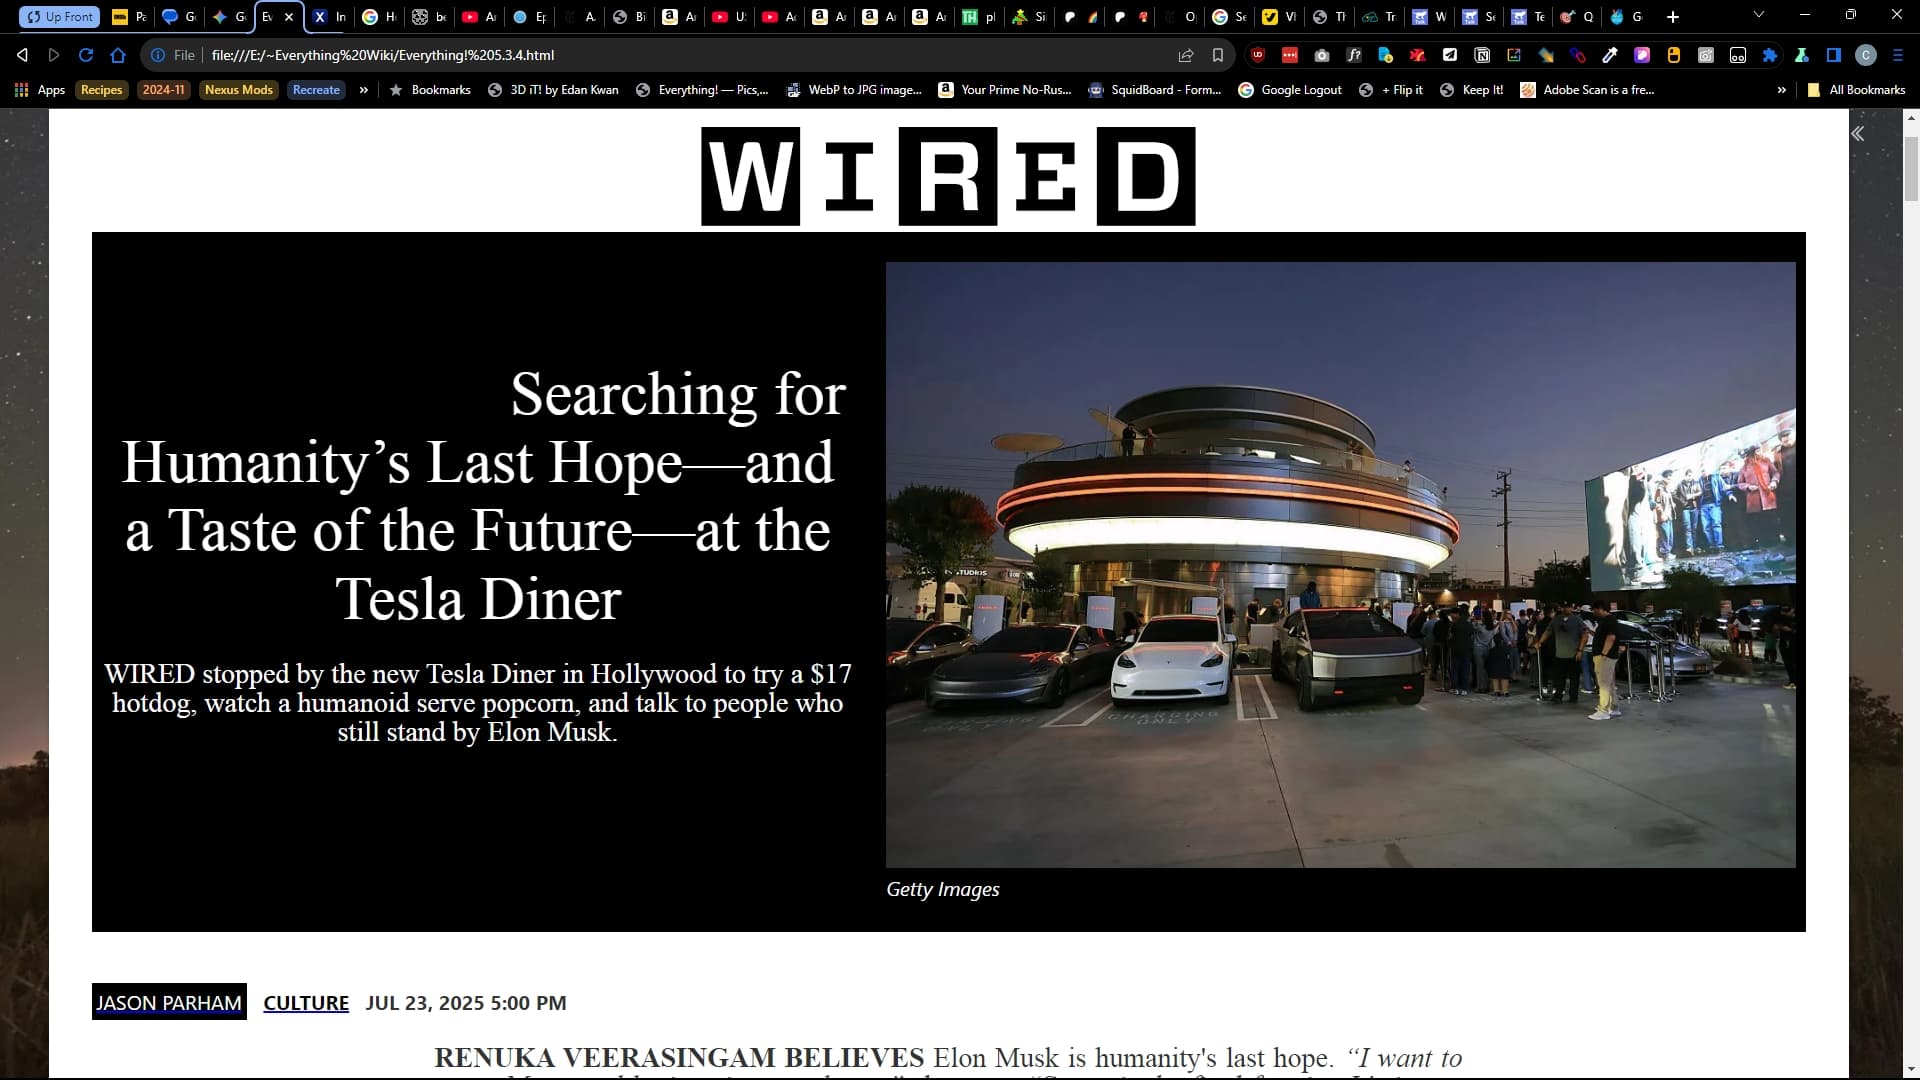Expand the Recreate bookmark folder
1920x1080 pixels.
[x=316, y=90]
